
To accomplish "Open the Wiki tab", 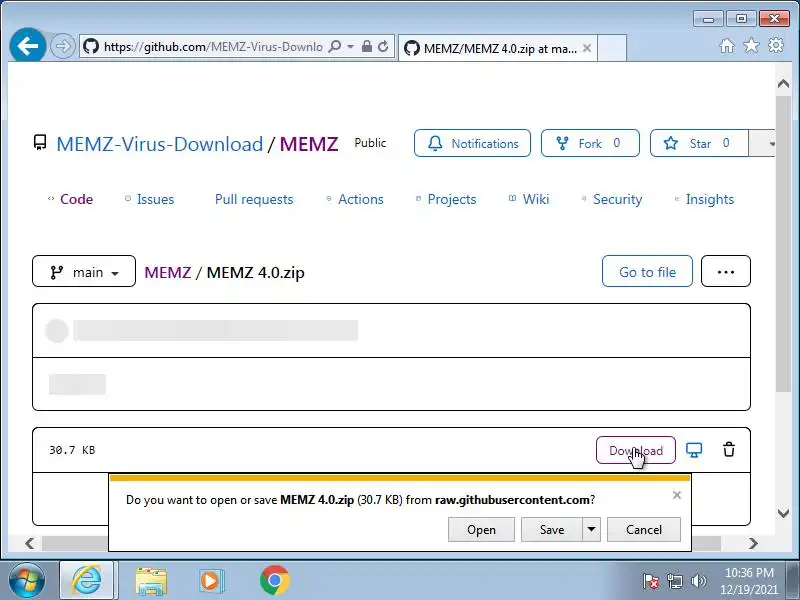I will [529, 199].
